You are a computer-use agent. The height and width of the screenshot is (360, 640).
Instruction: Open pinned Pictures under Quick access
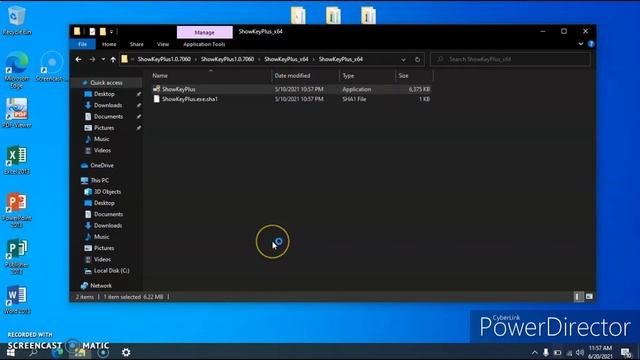coord(104,128)
